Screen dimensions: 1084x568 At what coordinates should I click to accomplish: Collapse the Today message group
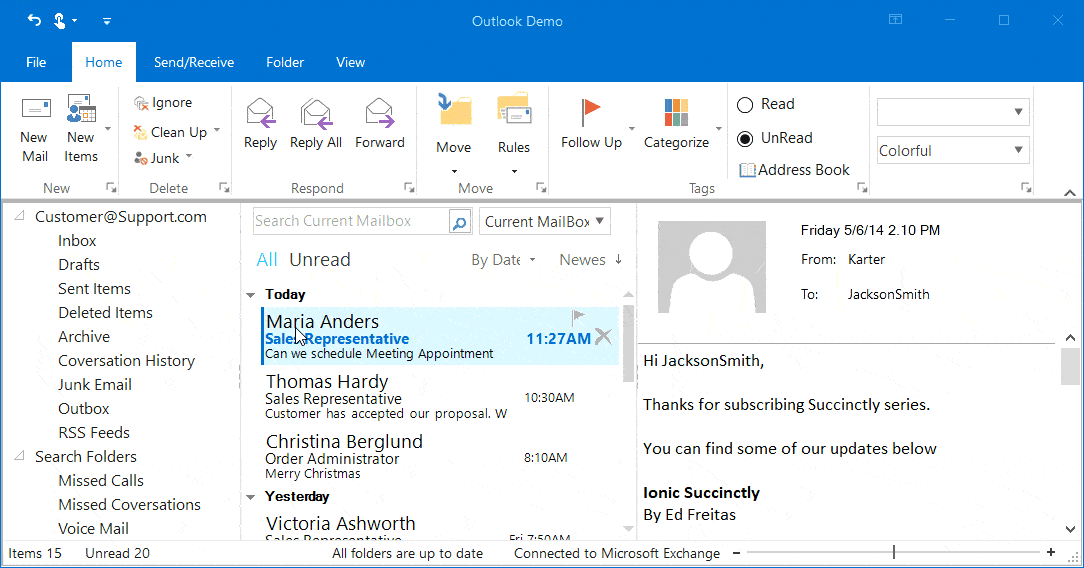click(x=251, y=295)
